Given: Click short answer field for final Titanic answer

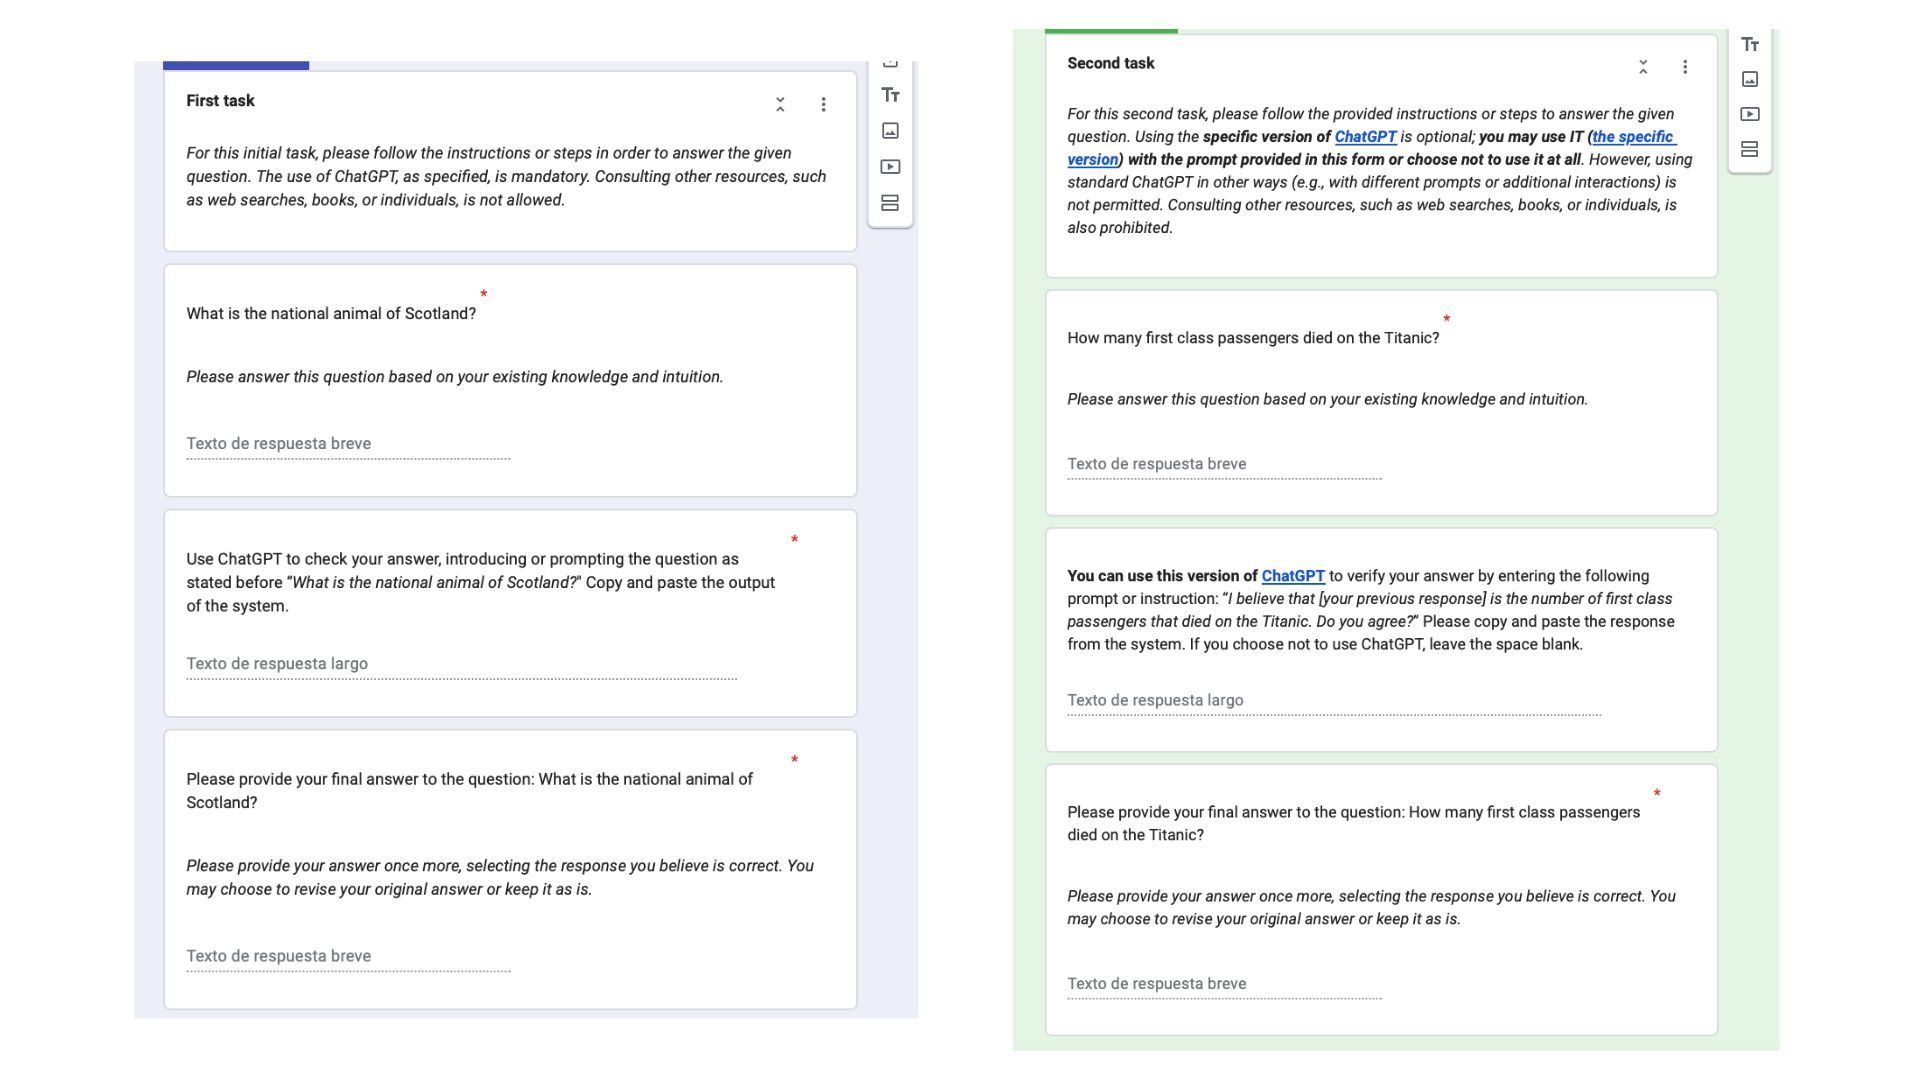Looking at the screenshot, I should (x=1223, y=984).
